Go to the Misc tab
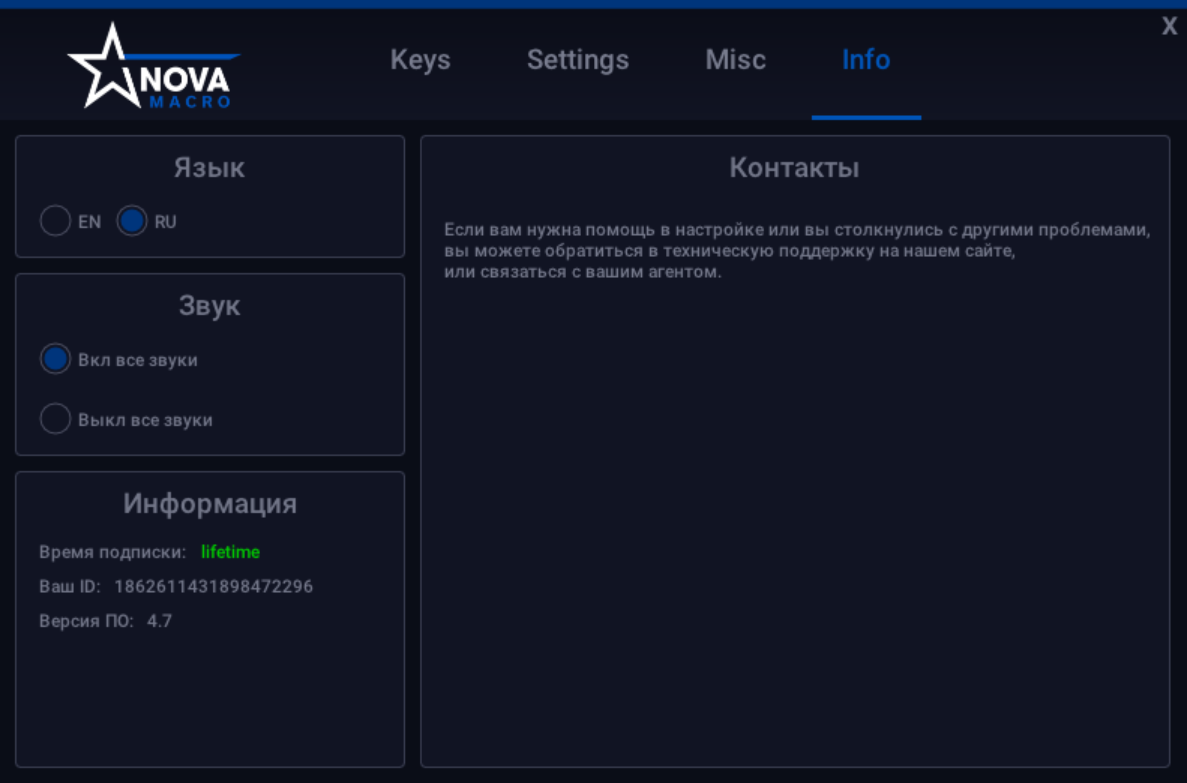This screenshot has height=783, width=1187. (735, 60)
